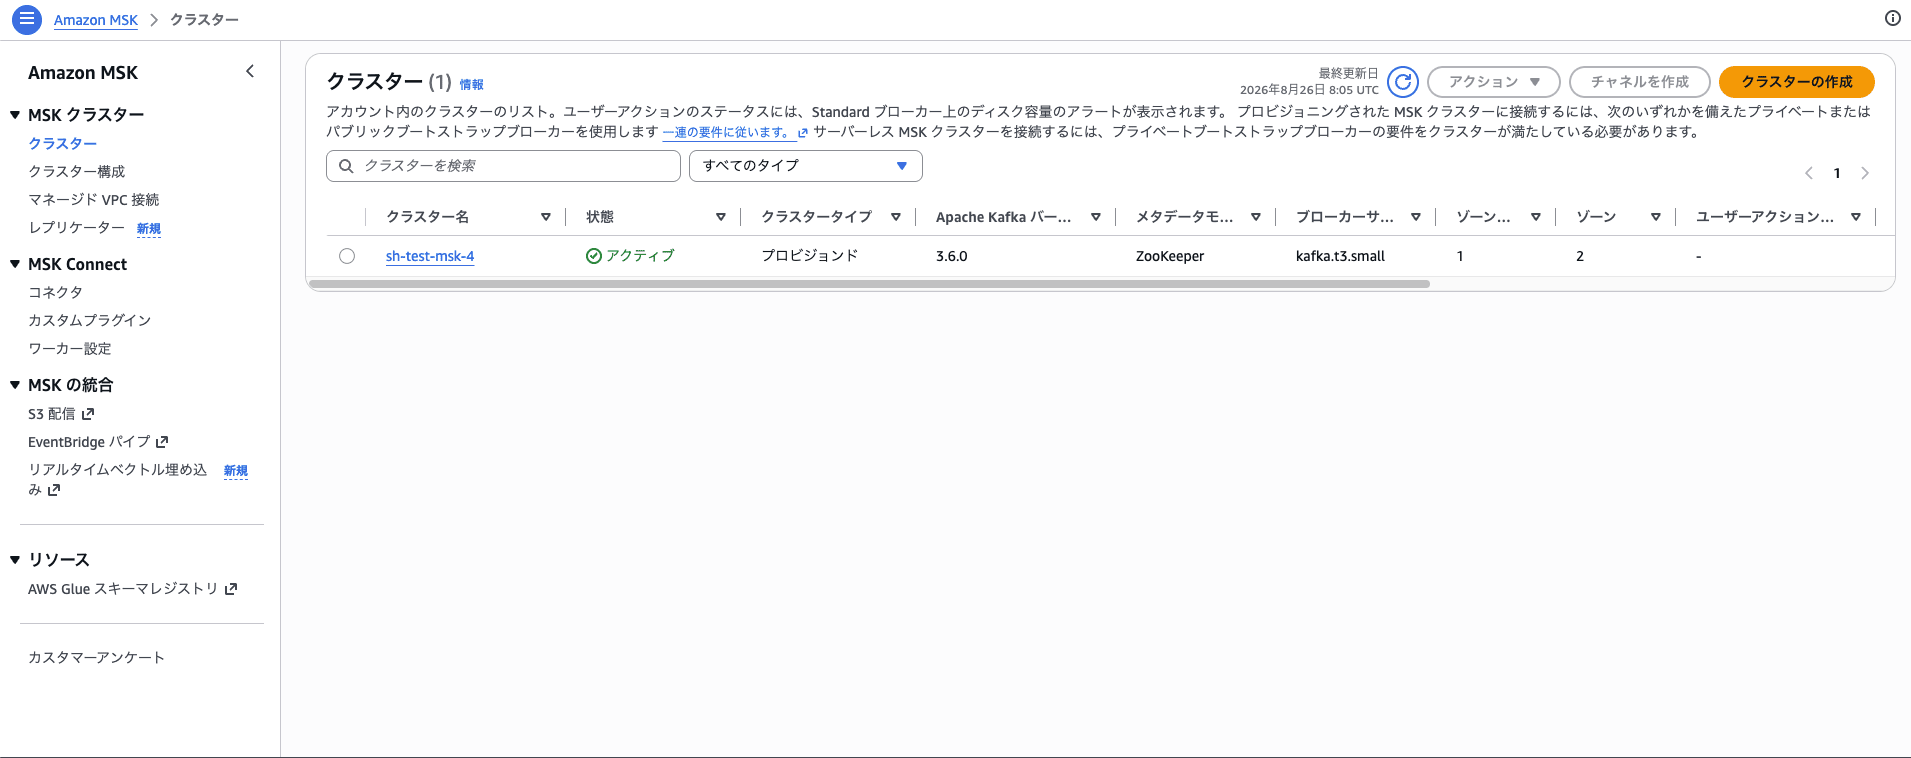The height and width of the screenshot is (758, 1911).
Task: Focus the クラスターを検索 search field
Action: [x=503, y=166]
